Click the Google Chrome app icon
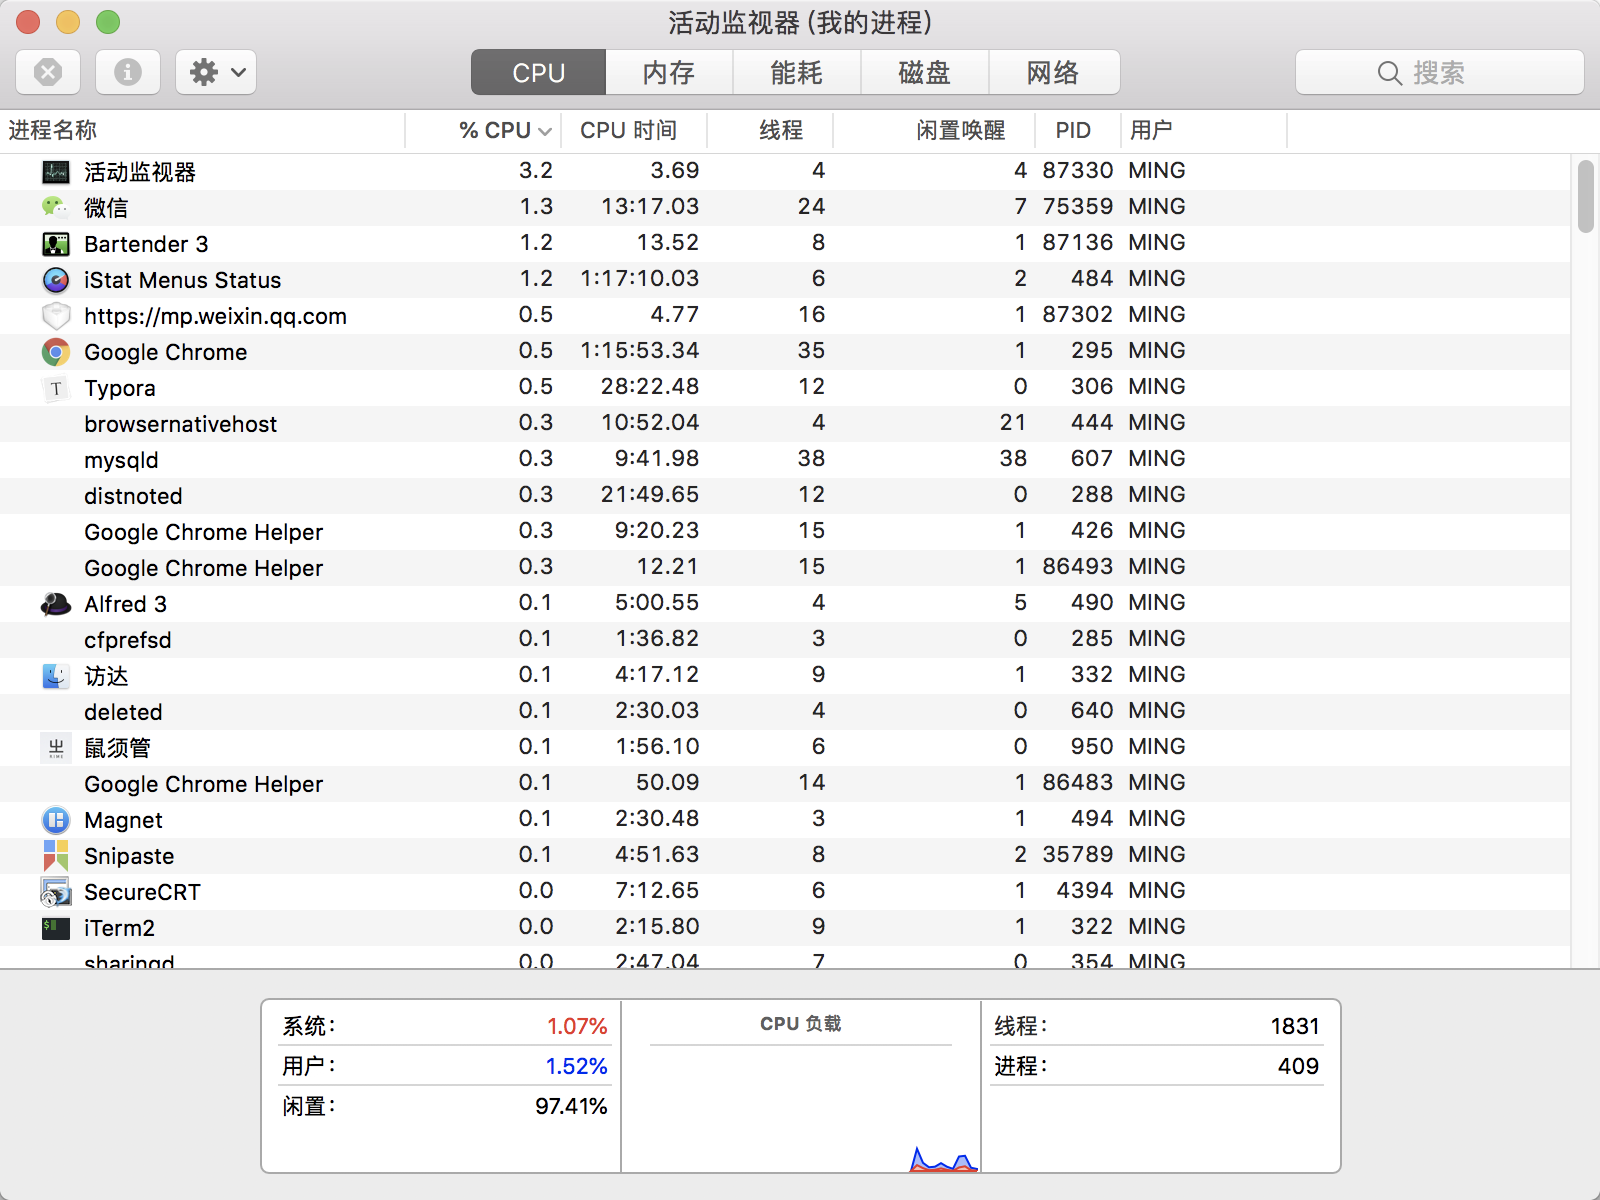 click(x=56, y=352)
